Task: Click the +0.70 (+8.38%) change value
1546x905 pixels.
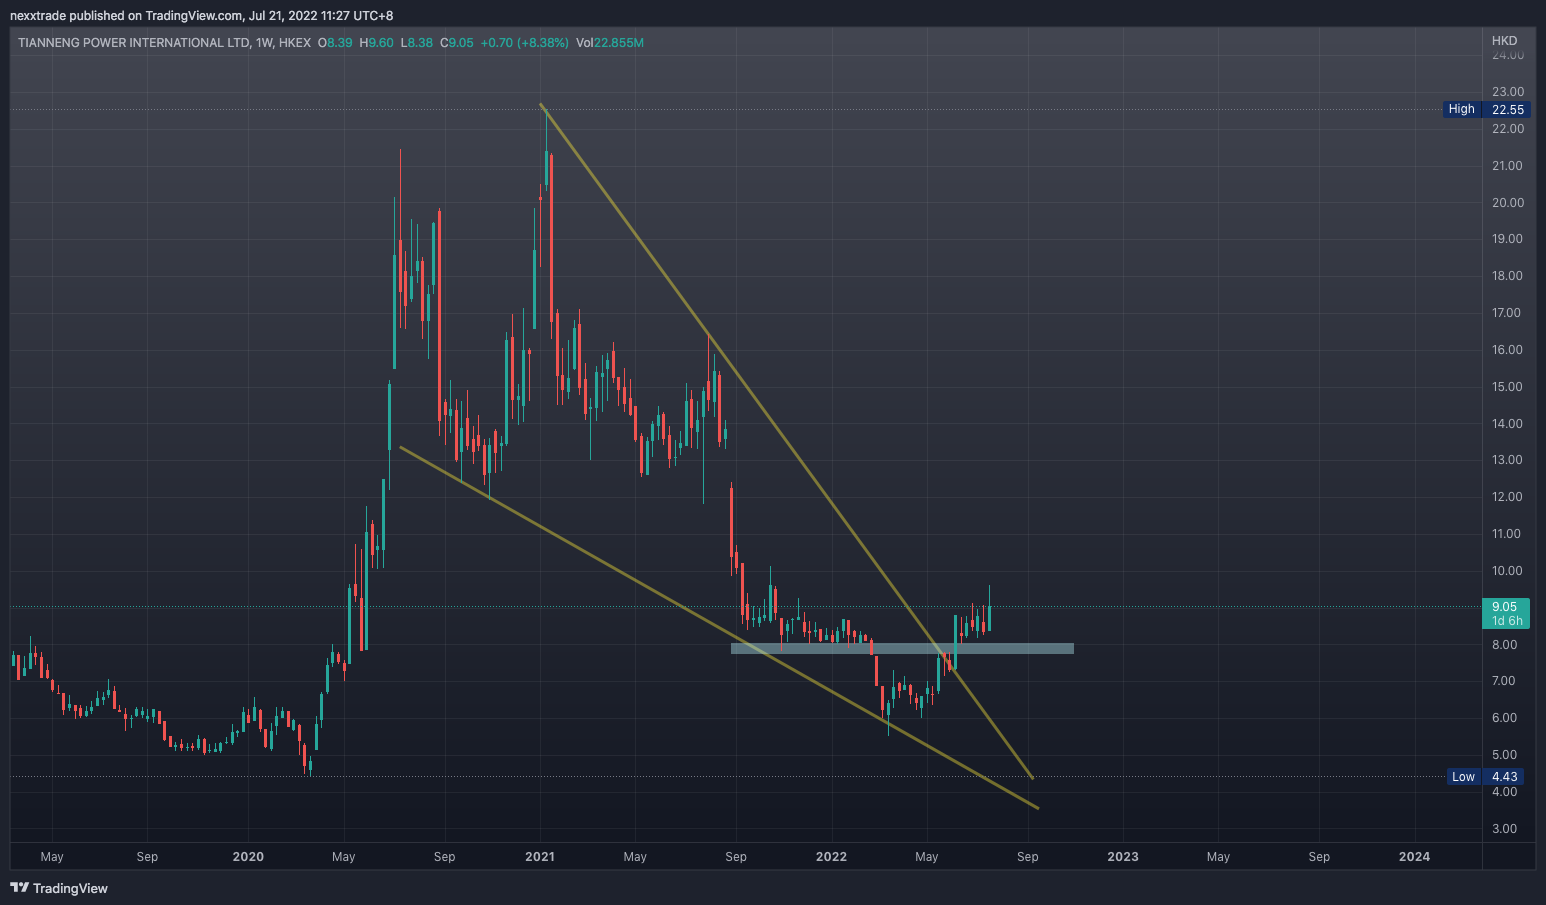Action: coord(524,43)
